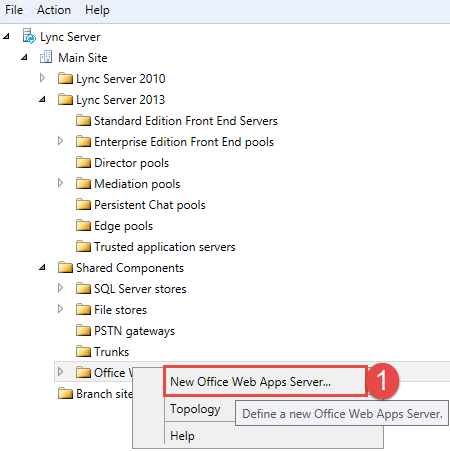The image size is (450, 451).
Task: Collapse the Lync Server 2013 node
Action: point(42,99)
